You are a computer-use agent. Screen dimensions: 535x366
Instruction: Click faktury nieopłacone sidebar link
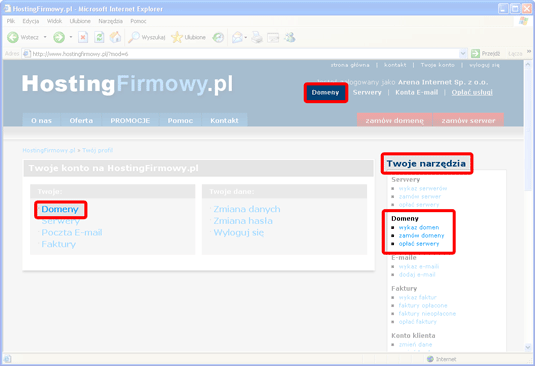pyautogui.click(x=427, y=313)
